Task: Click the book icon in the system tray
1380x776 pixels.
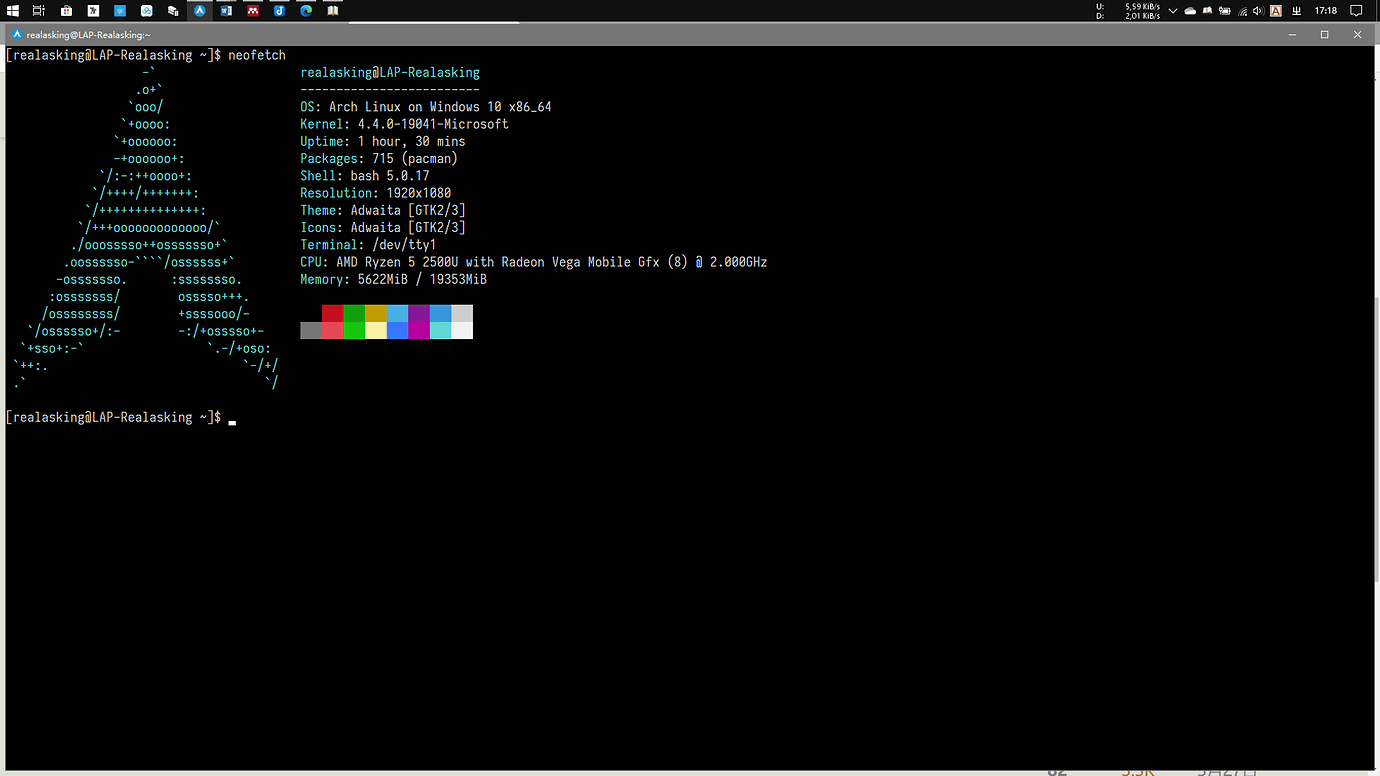Action: (1207, 11)
